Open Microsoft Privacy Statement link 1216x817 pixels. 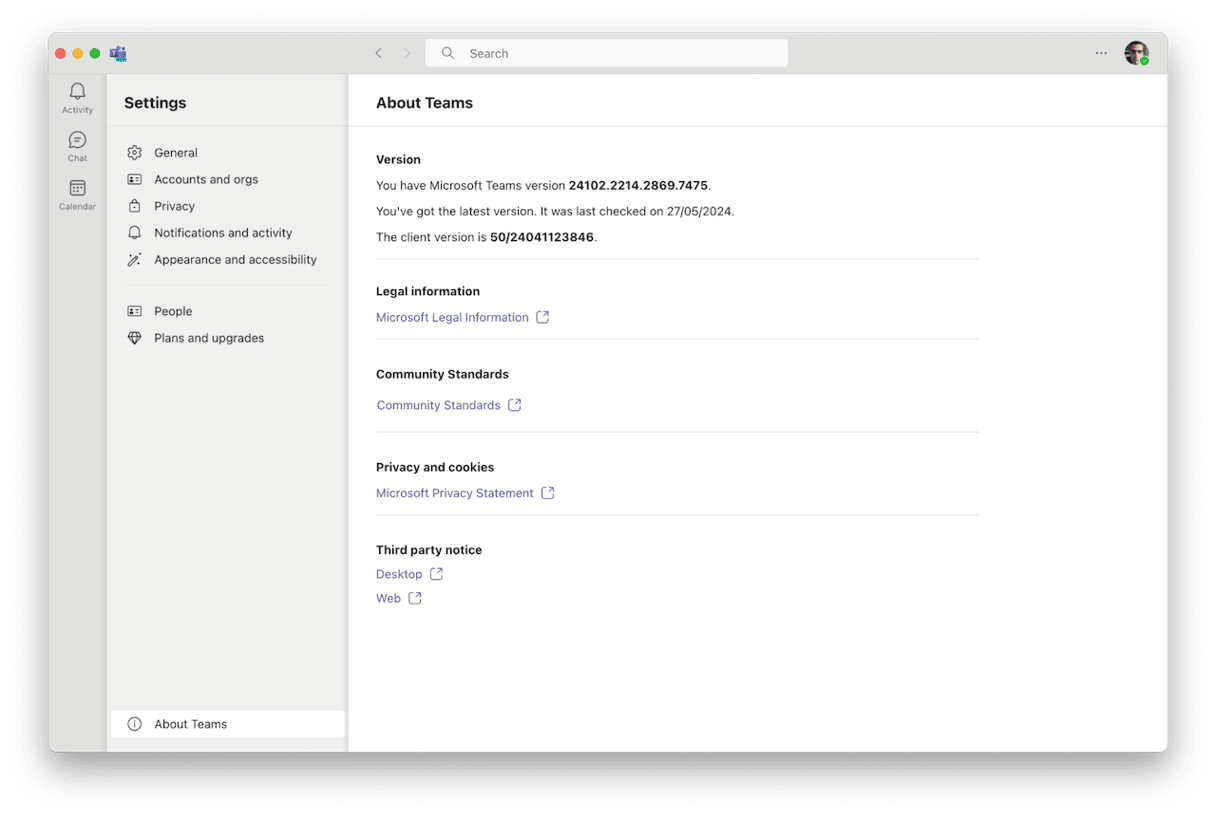point(454,493)
